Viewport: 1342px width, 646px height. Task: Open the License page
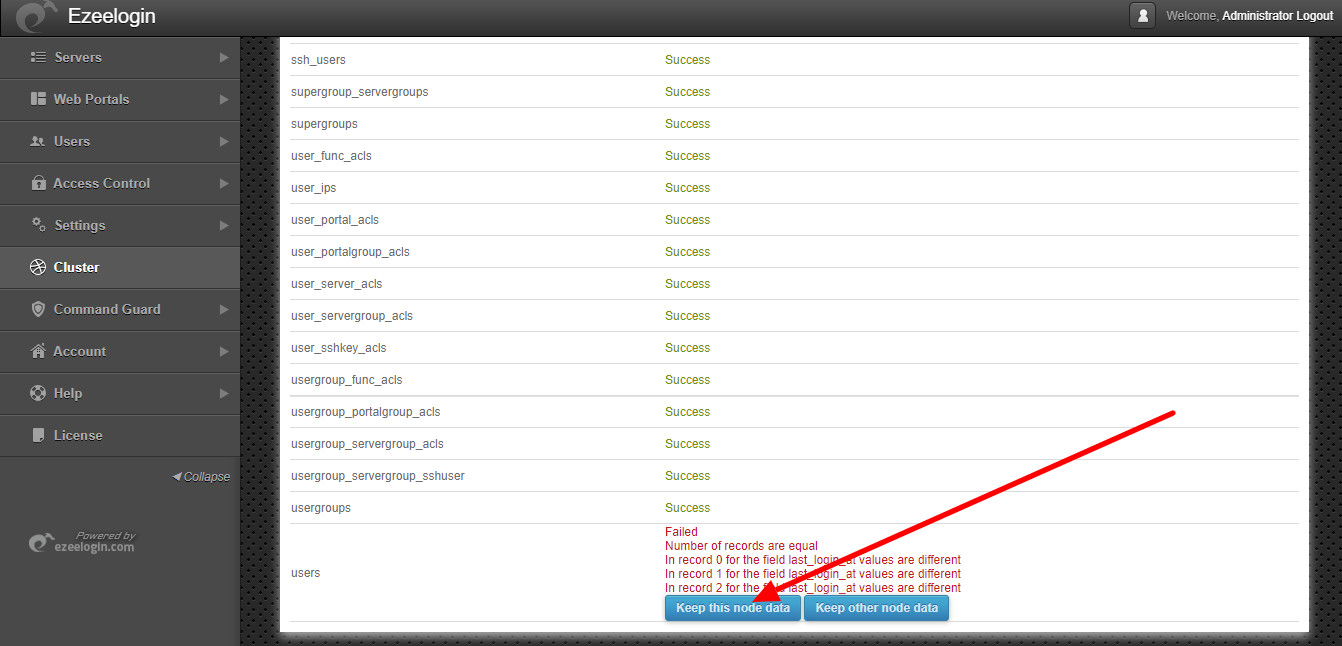point(120,436)
